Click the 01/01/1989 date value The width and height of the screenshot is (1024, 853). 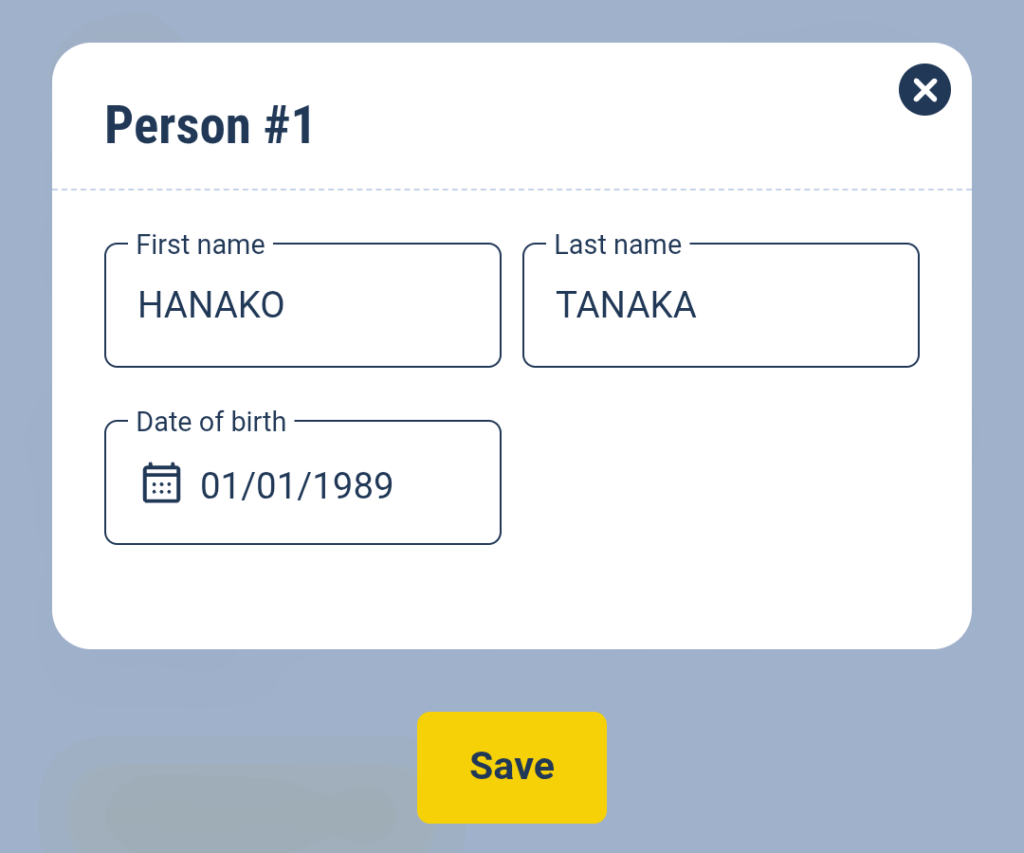pyautogui.click(x=296, y=485)
